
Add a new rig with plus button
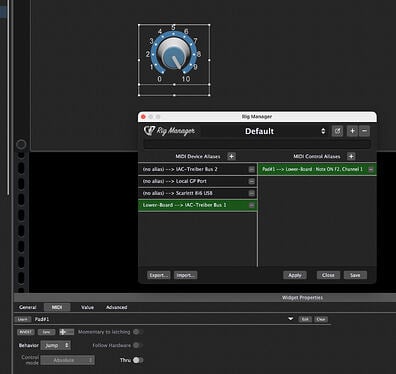(x=352, y=131)
